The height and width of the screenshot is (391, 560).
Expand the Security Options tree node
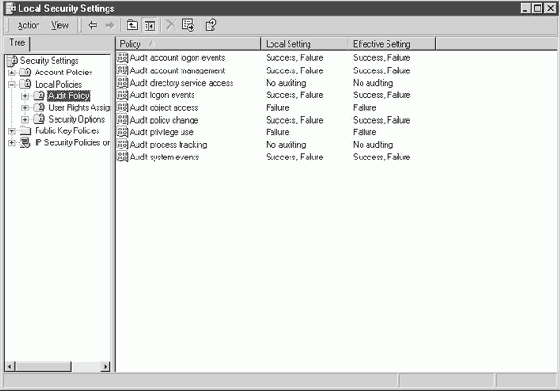(x=25, y=119)
